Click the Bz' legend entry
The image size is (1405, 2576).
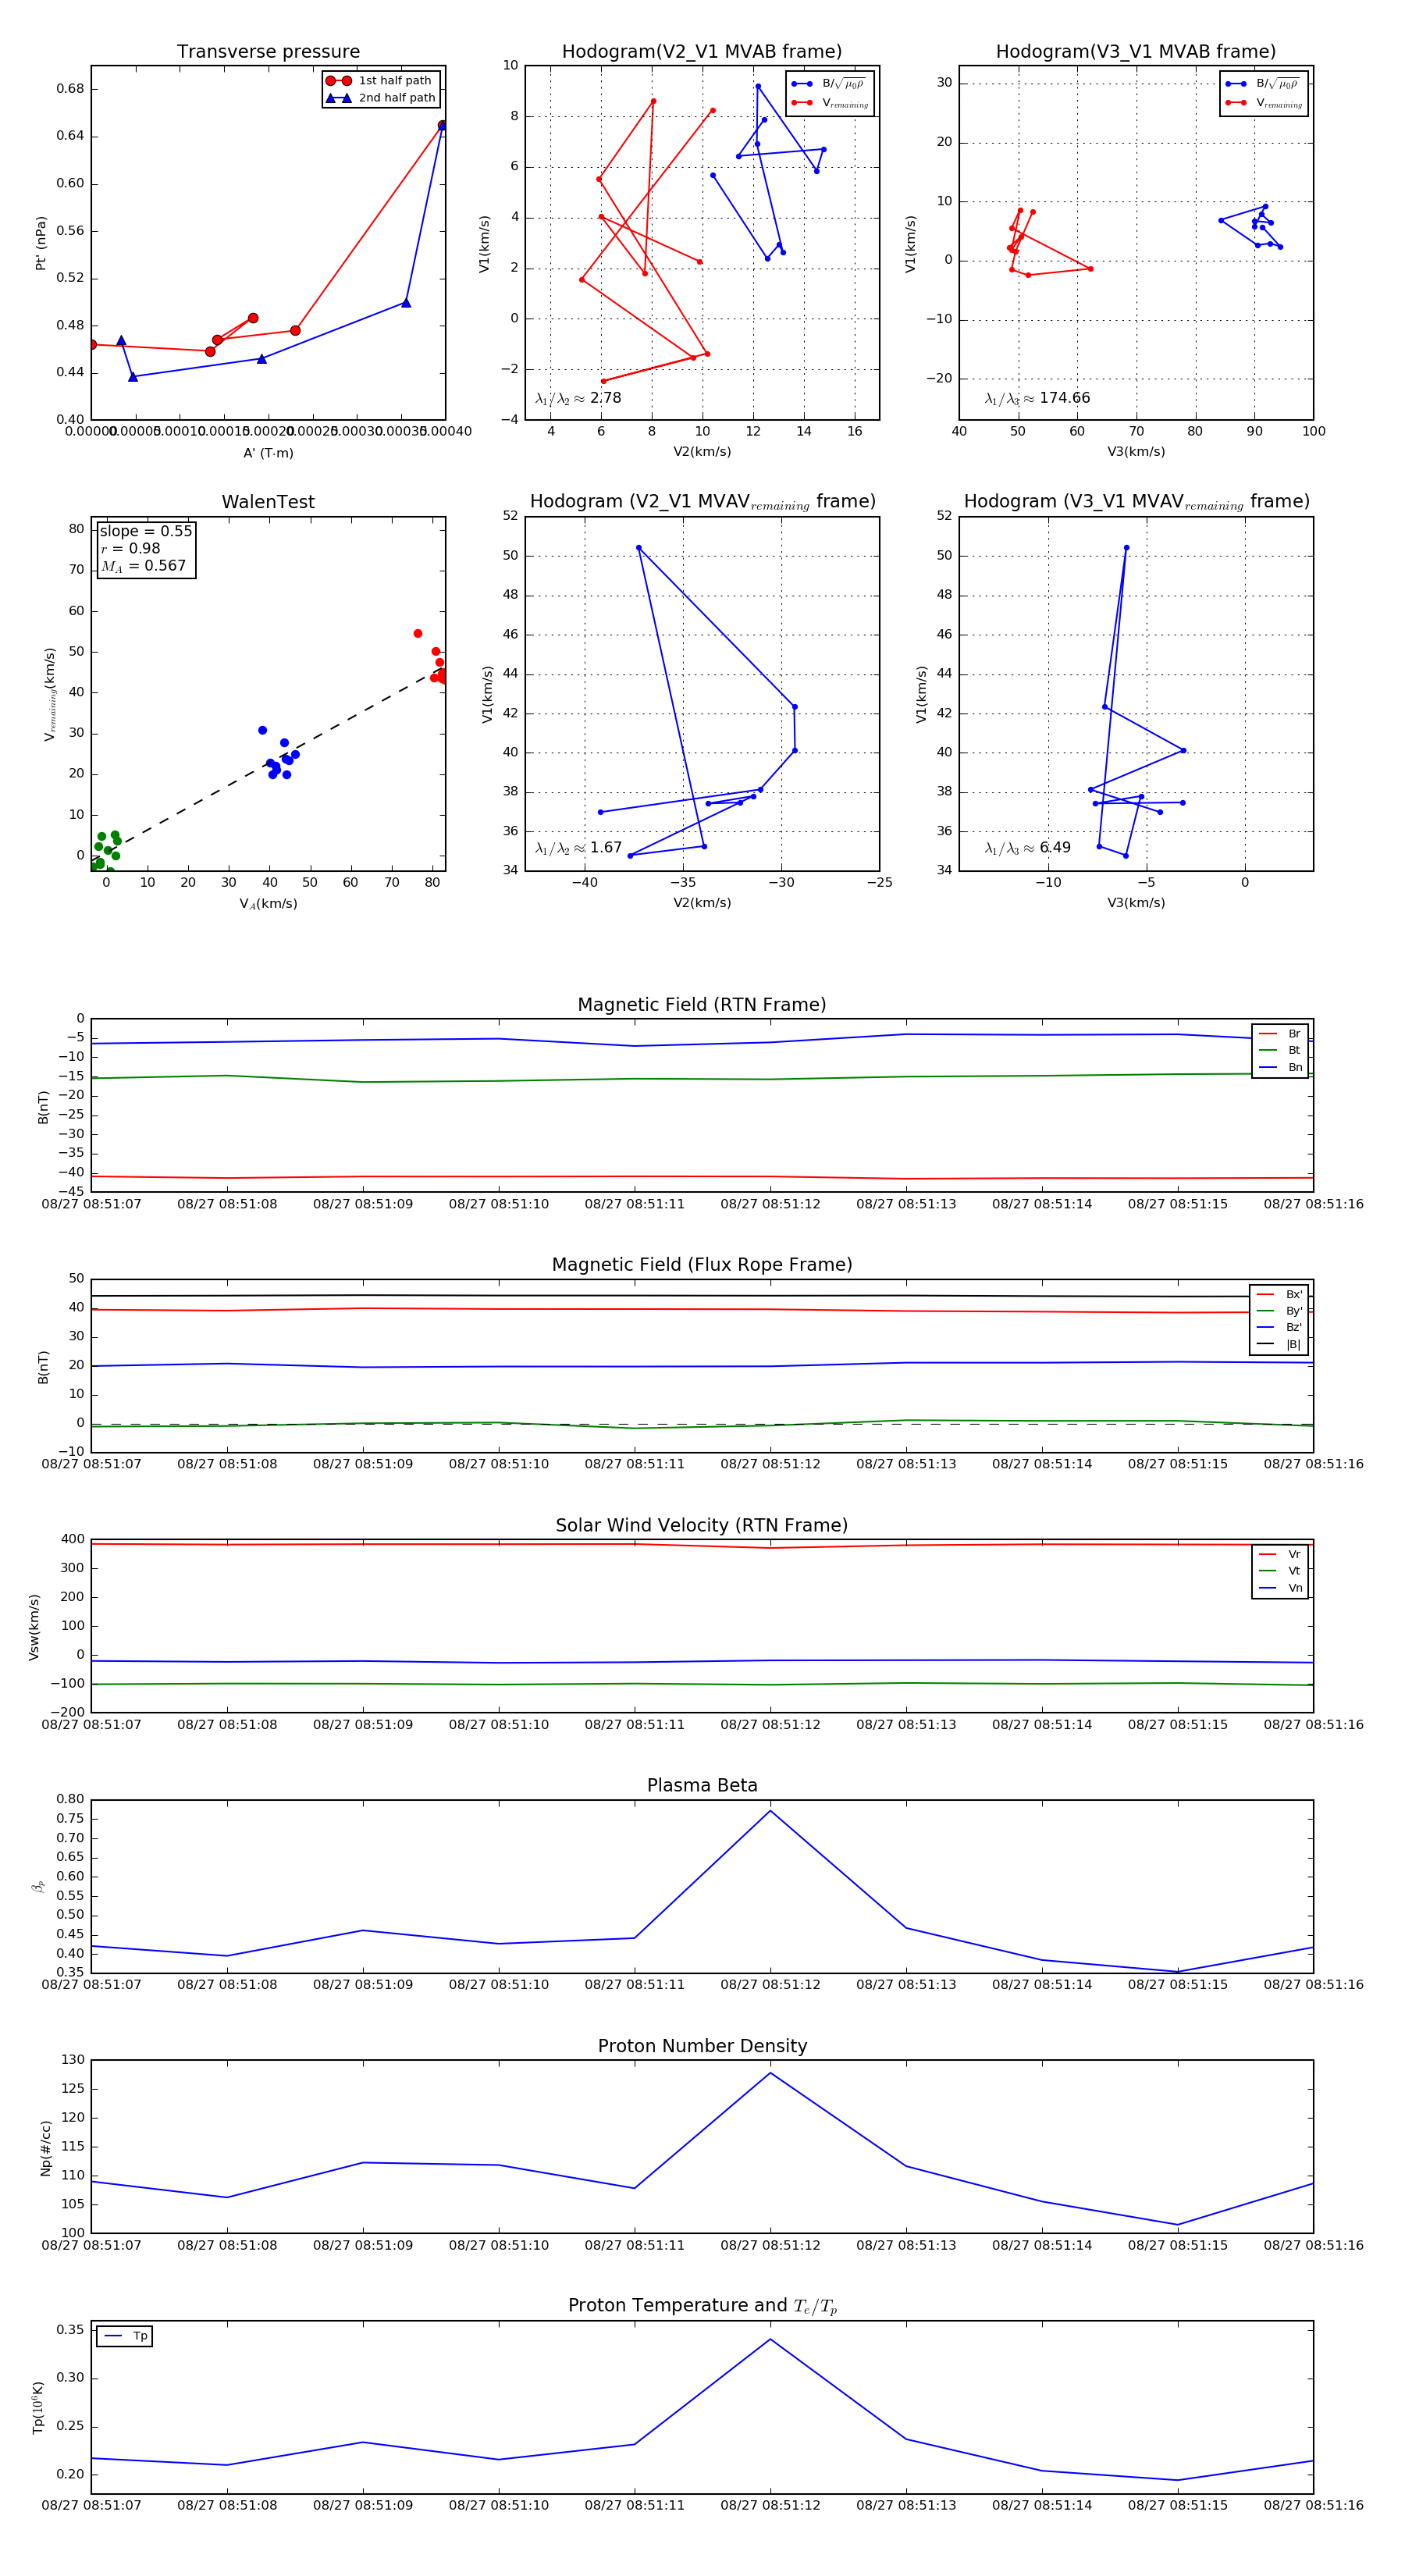pos(1280,1327)
